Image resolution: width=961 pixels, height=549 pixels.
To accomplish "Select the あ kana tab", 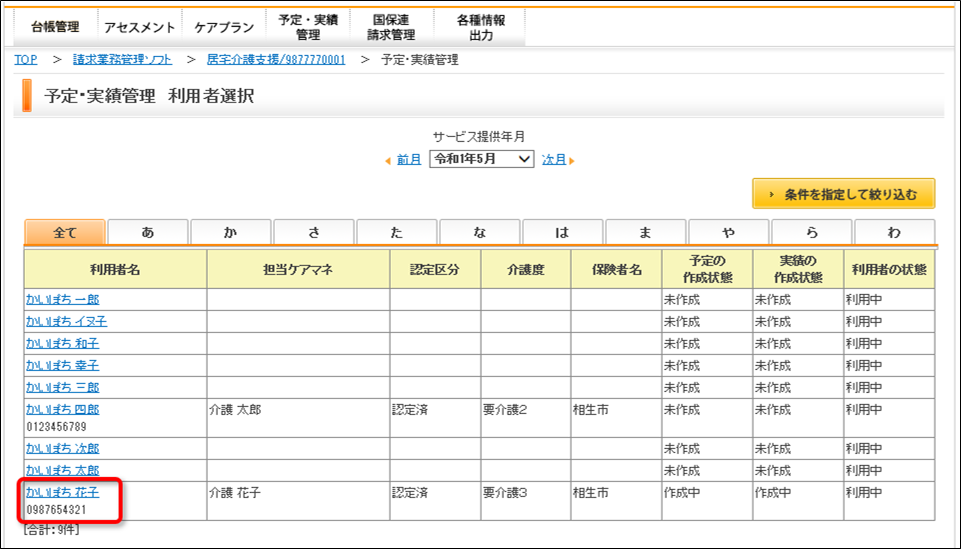I will pyautogui.click(x=148, y=232).
